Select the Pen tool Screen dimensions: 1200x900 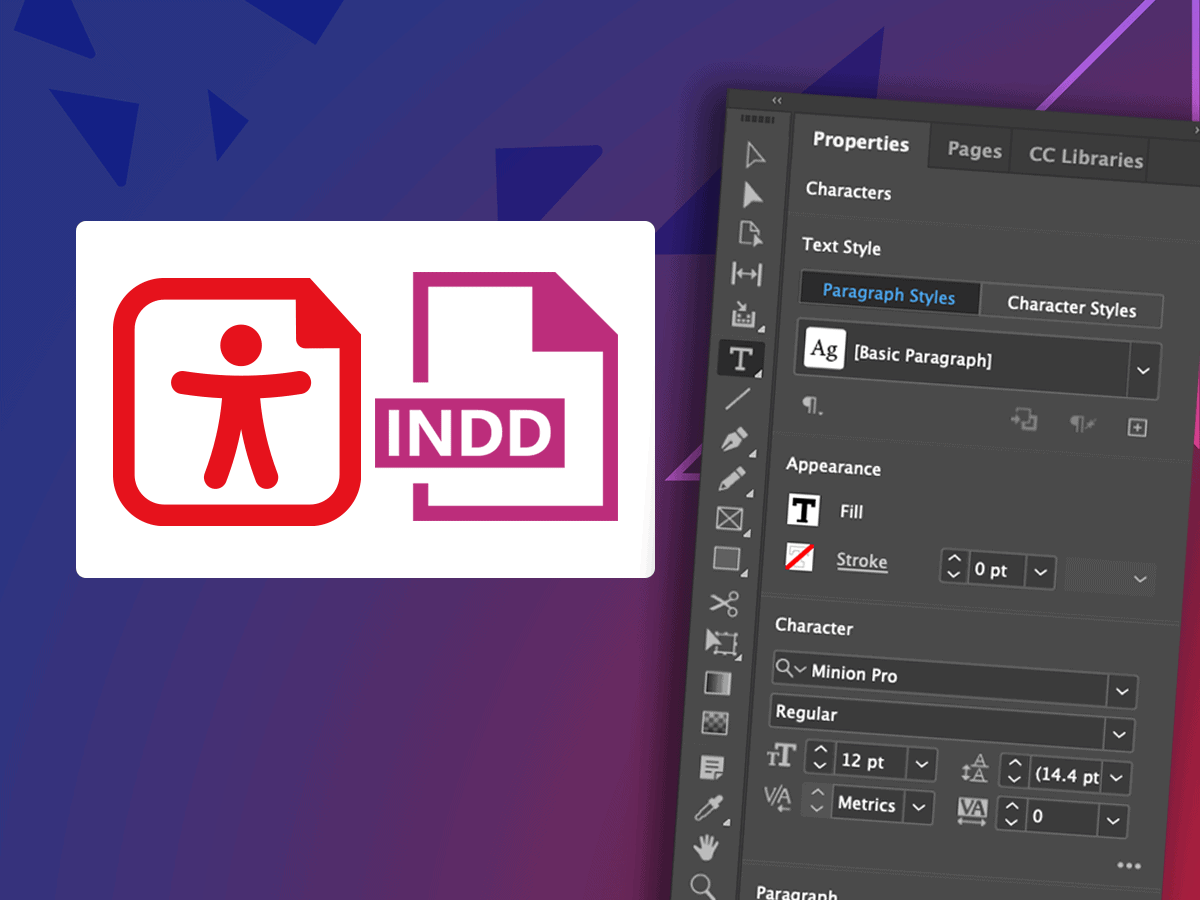pyautogui.click(x=736, y=439)
